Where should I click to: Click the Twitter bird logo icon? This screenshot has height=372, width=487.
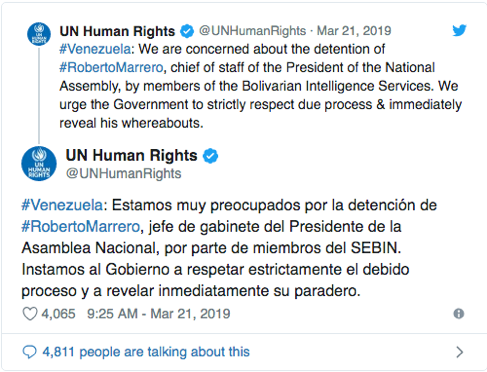(x=459, y=30)
